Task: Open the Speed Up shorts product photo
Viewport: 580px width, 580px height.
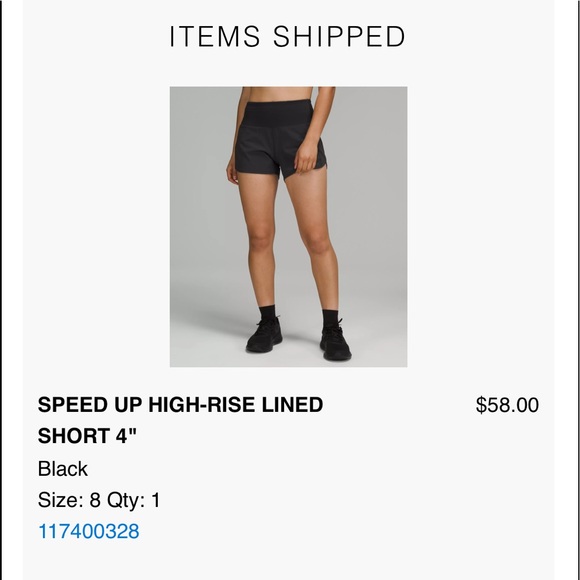Action: [289, 227]
